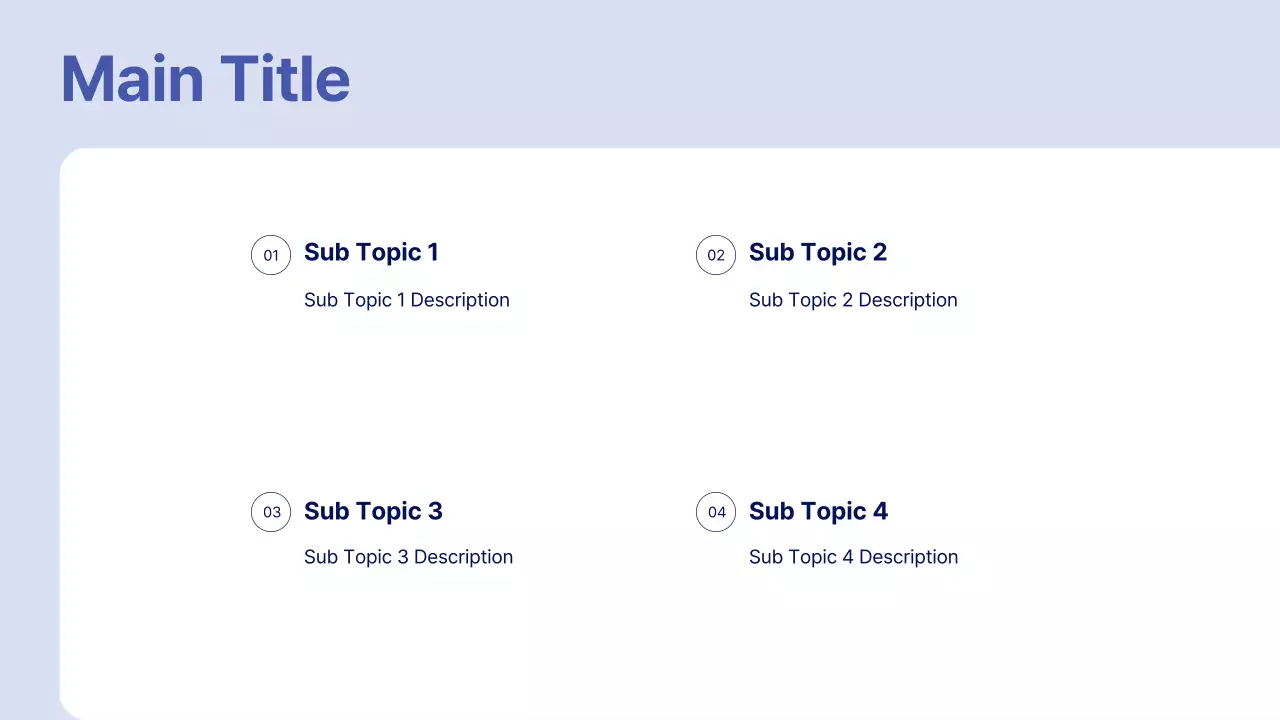Click the 01 numbered circle badge
The width and height of the screenshot is (1280, 720).
271,255
